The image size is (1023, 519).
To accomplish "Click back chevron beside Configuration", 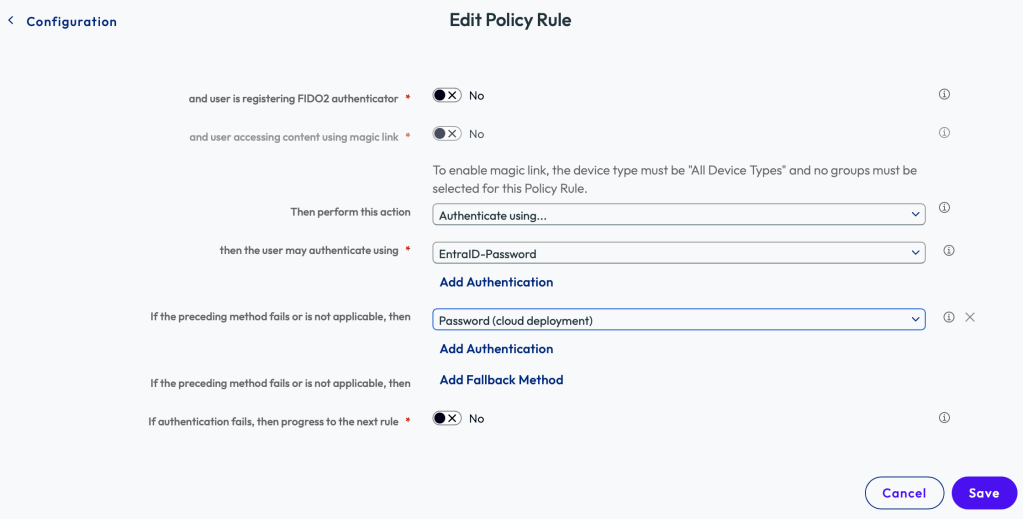I will [11, 21].
